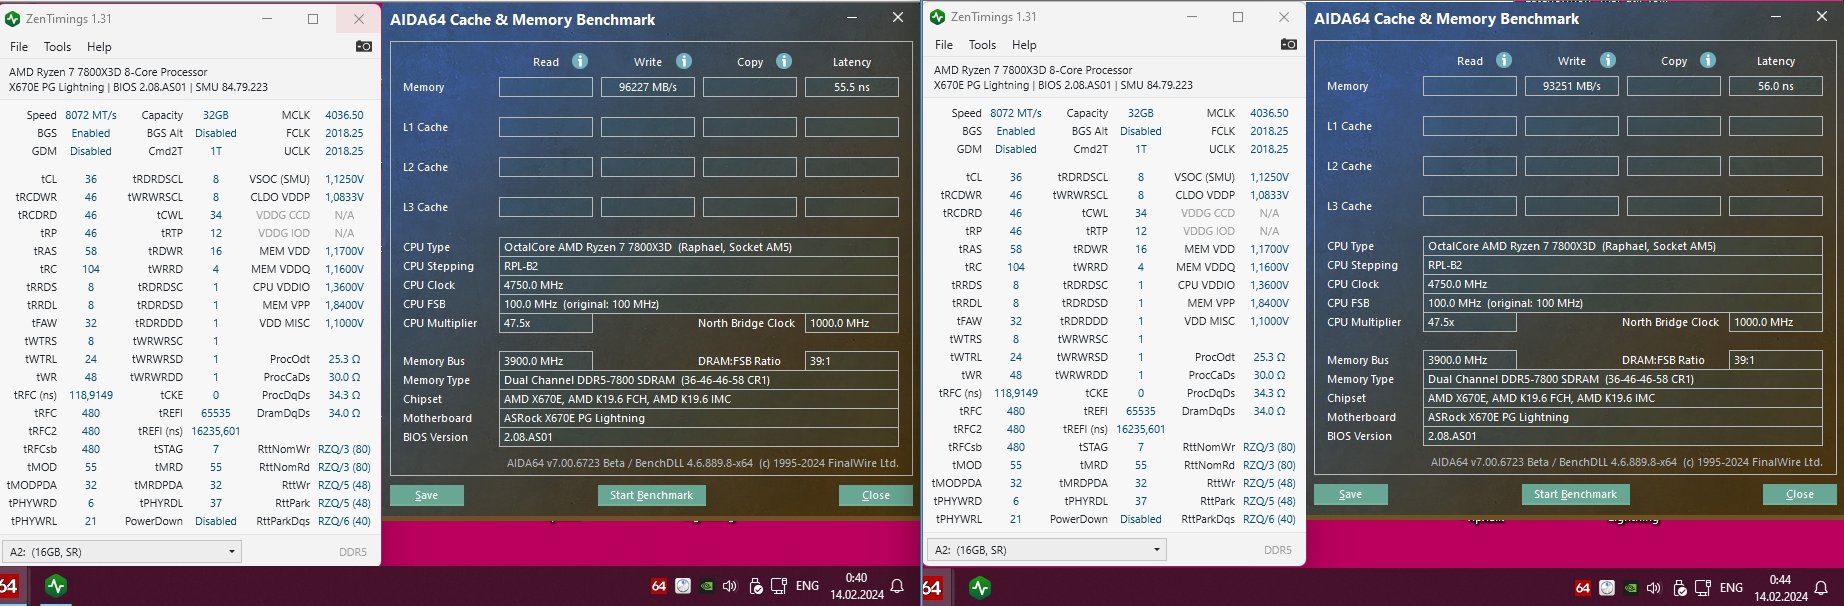Screen dimensions: 1844x606
Task: Click CPU Clock 4750.0 MHz in right AIDA64
Action: pos(1623,284)
